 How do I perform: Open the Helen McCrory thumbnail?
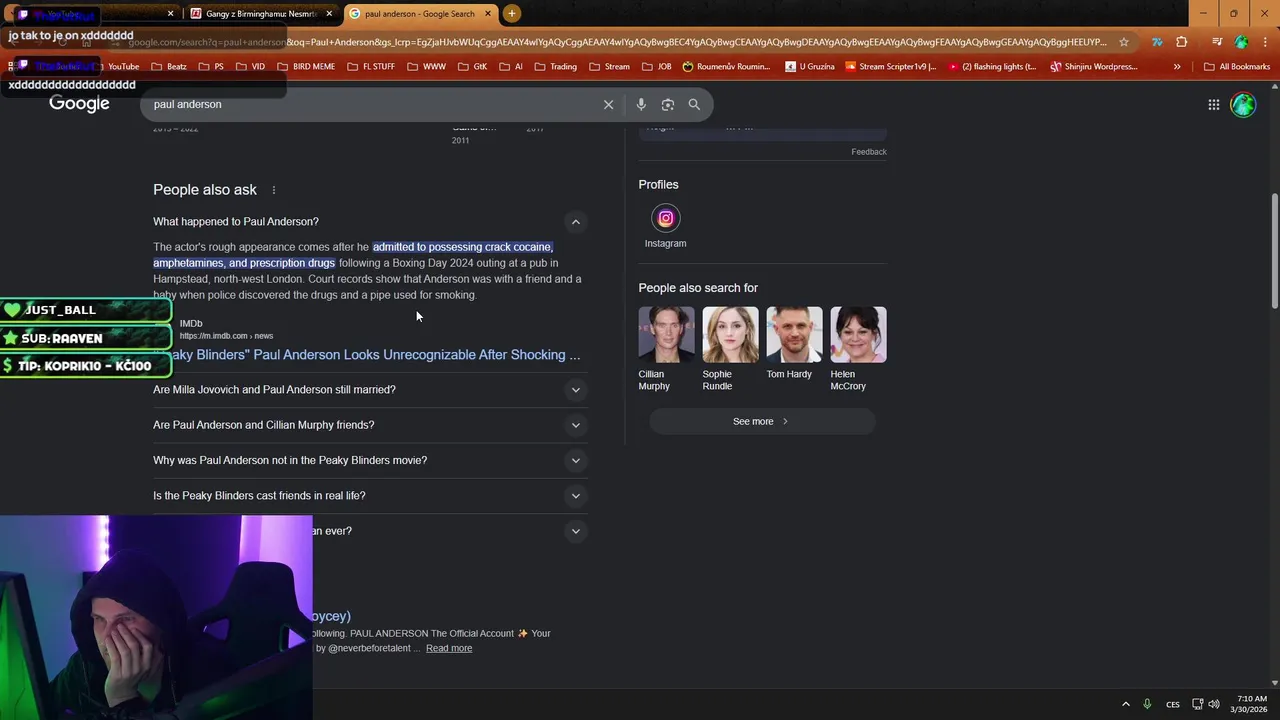click(858, 335)
